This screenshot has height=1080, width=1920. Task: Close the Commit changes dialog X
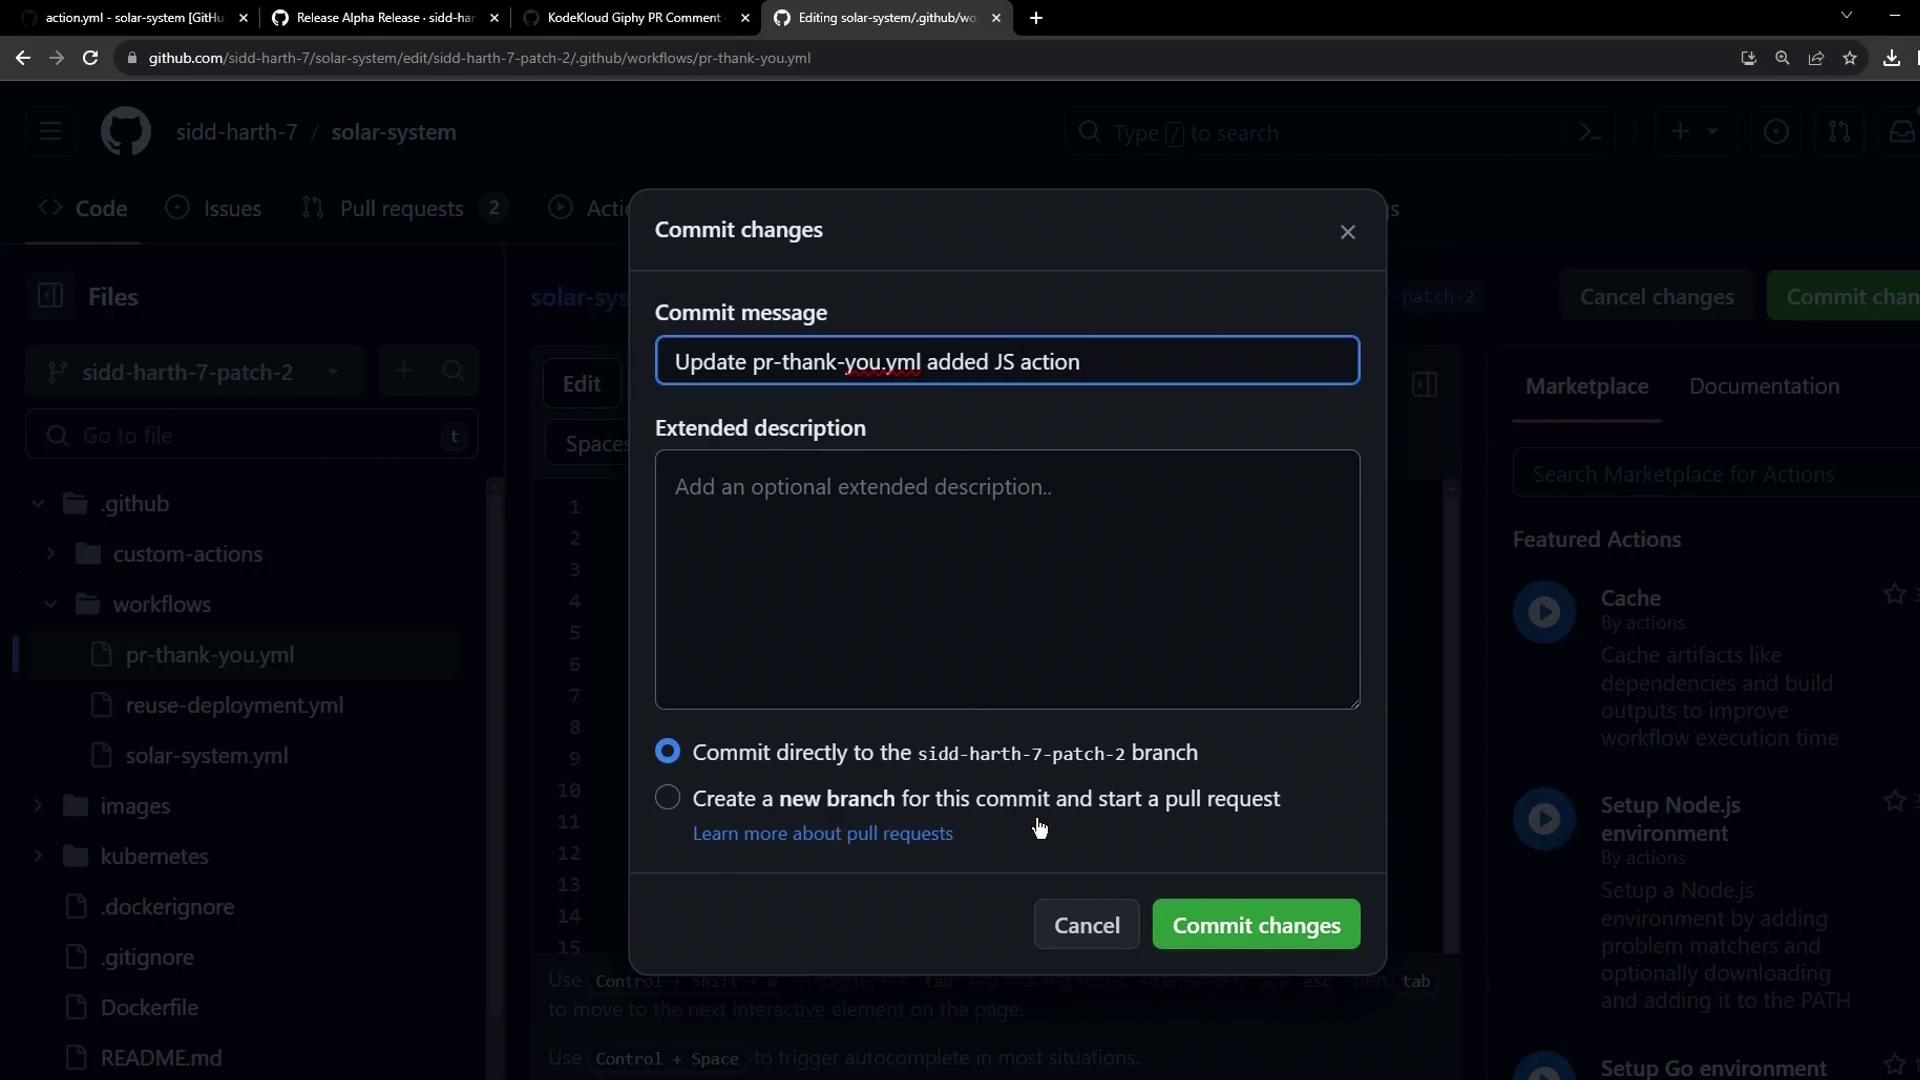(1347, 232)
